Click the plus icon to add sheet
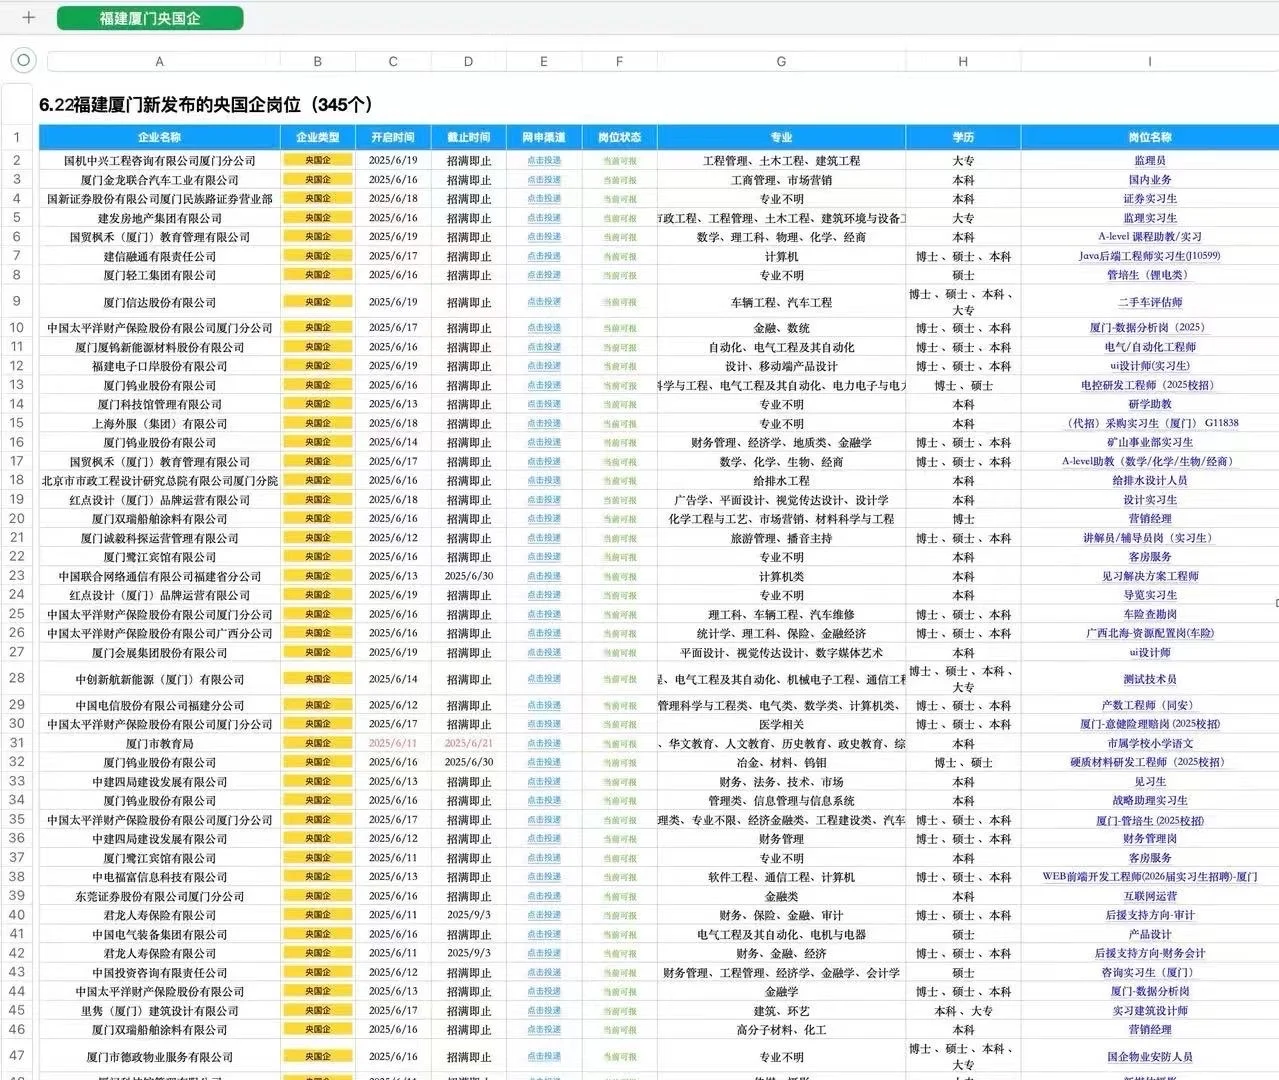The height and width of the screenshot is (1080, 1279). (28, 17)
